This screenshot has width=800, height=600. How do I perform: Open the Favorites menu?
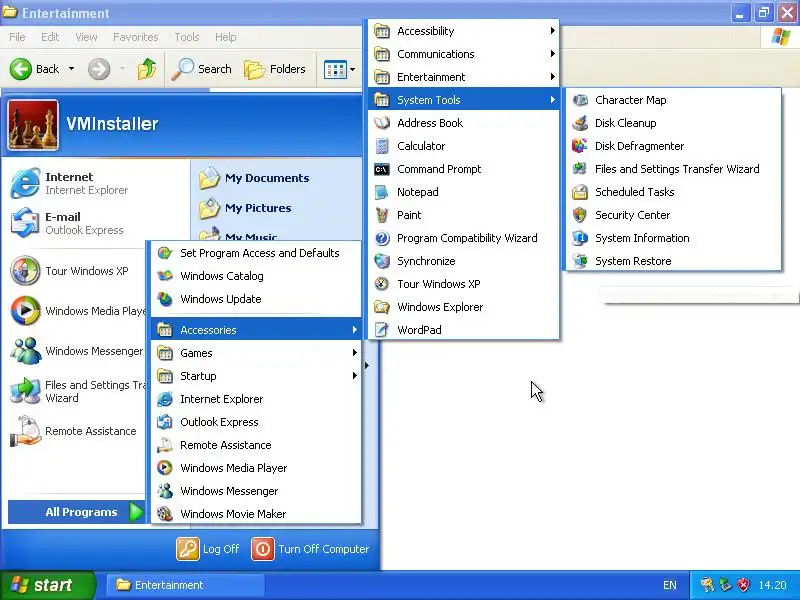[x=136, y=37]
